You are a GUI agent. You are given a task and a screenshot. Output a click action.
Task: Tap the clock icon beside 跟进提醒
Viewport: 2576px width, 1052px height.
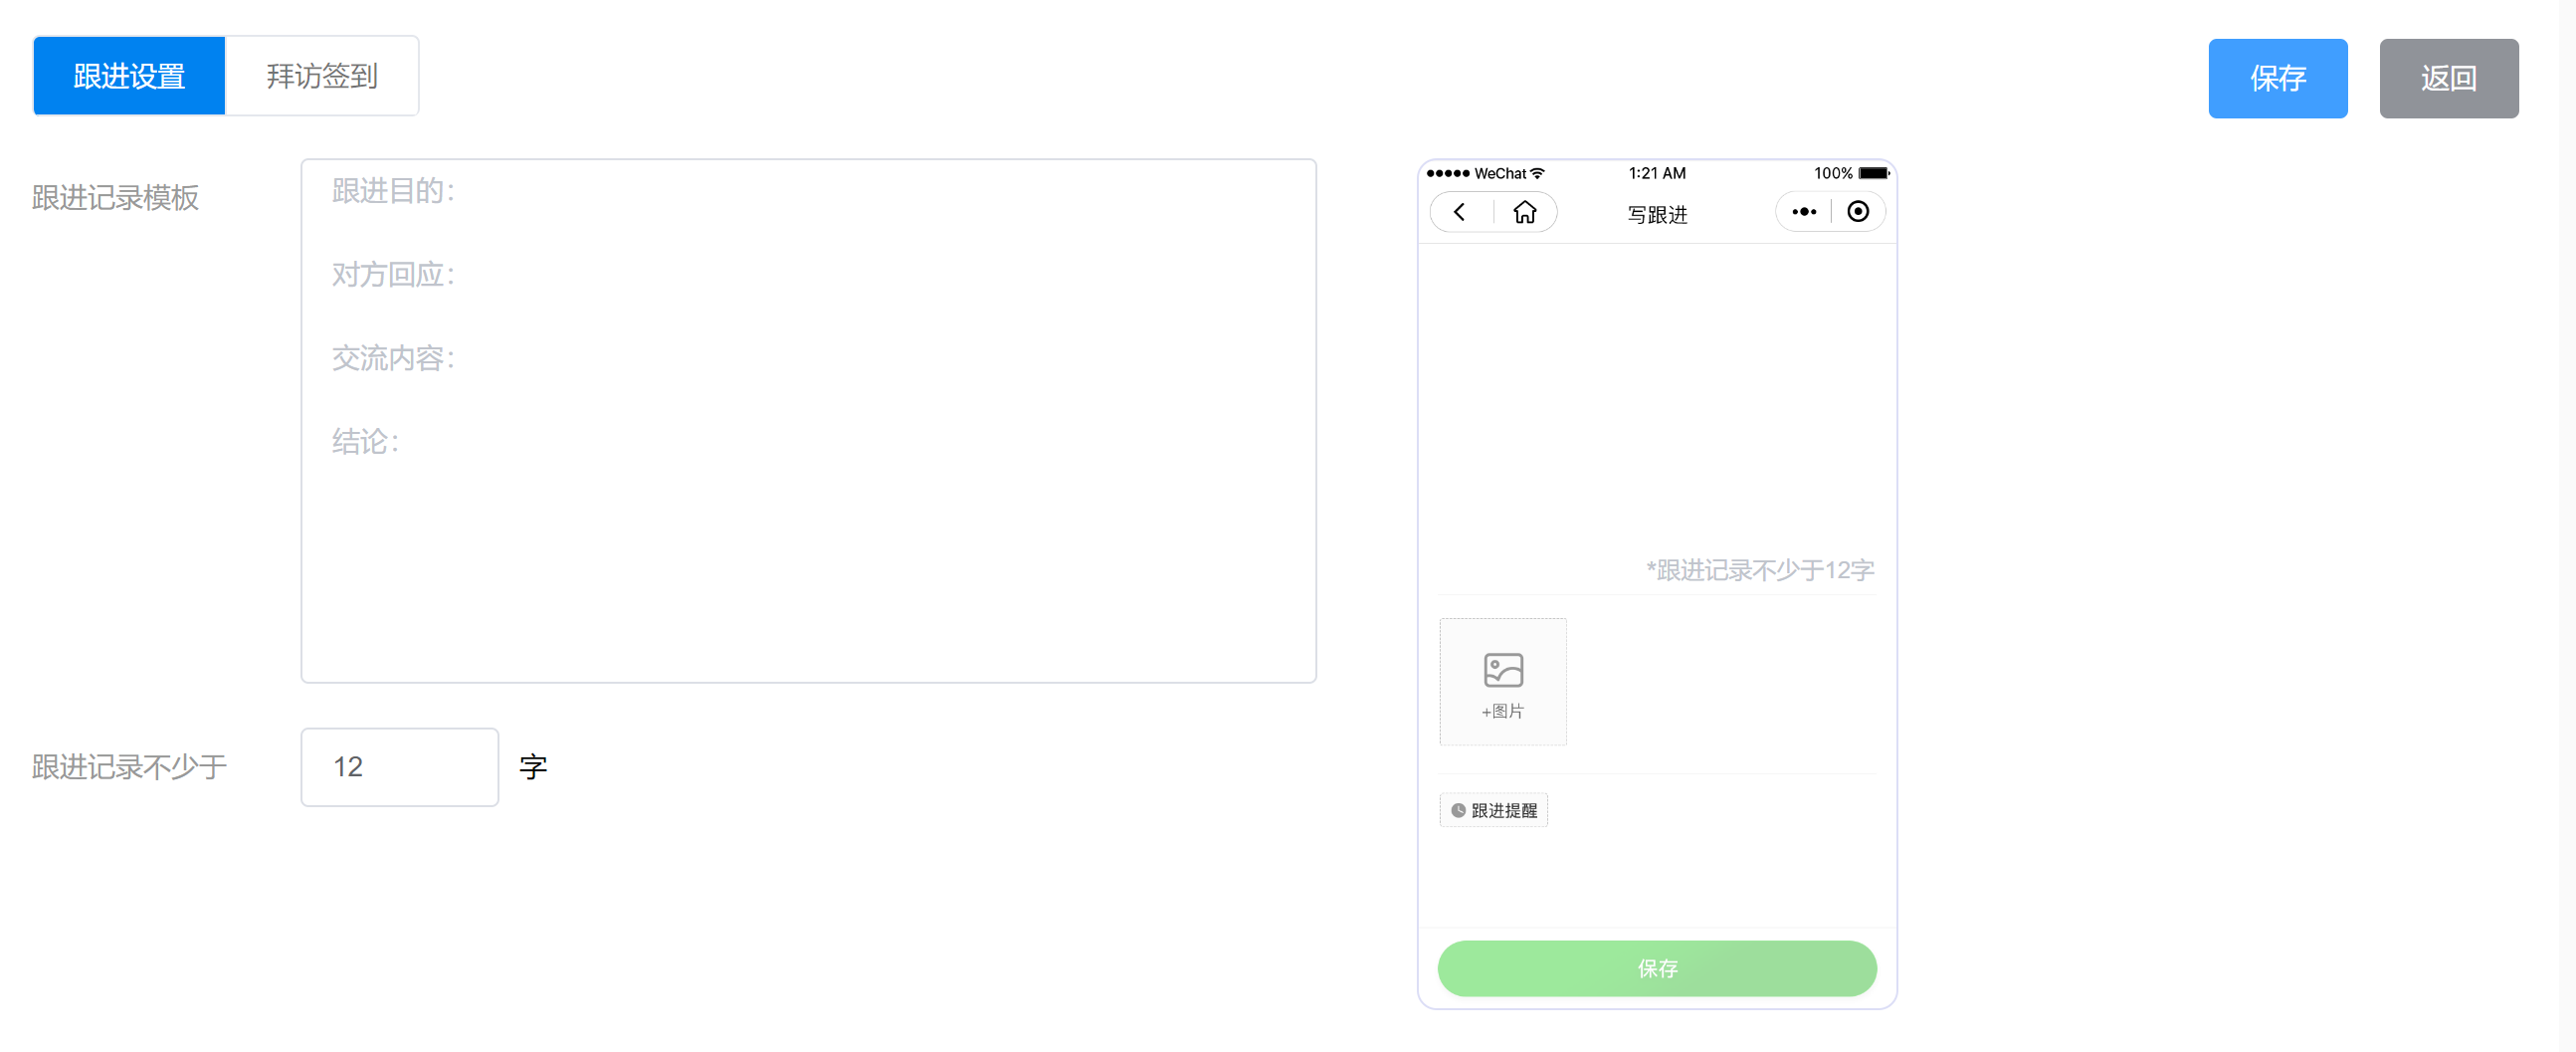pos(1458,810)
